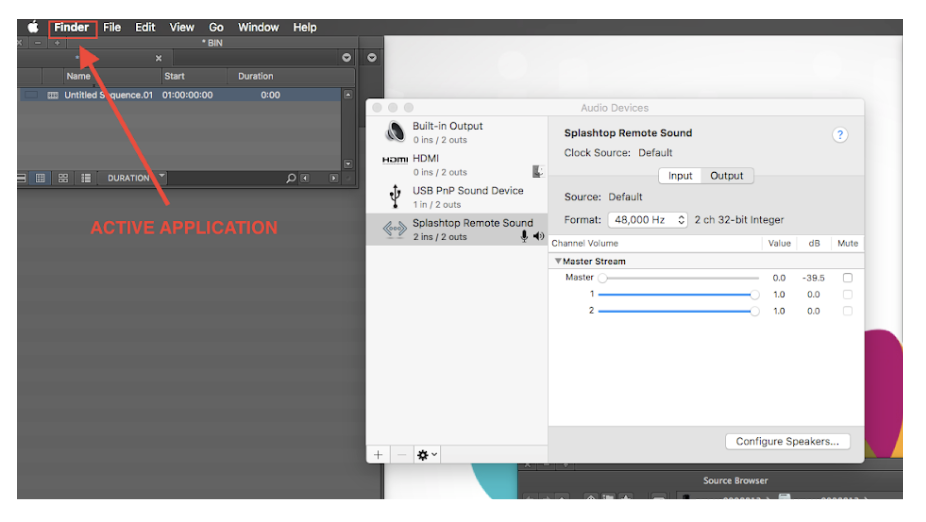Open the round dropdown right of the bin

[371, 57]
